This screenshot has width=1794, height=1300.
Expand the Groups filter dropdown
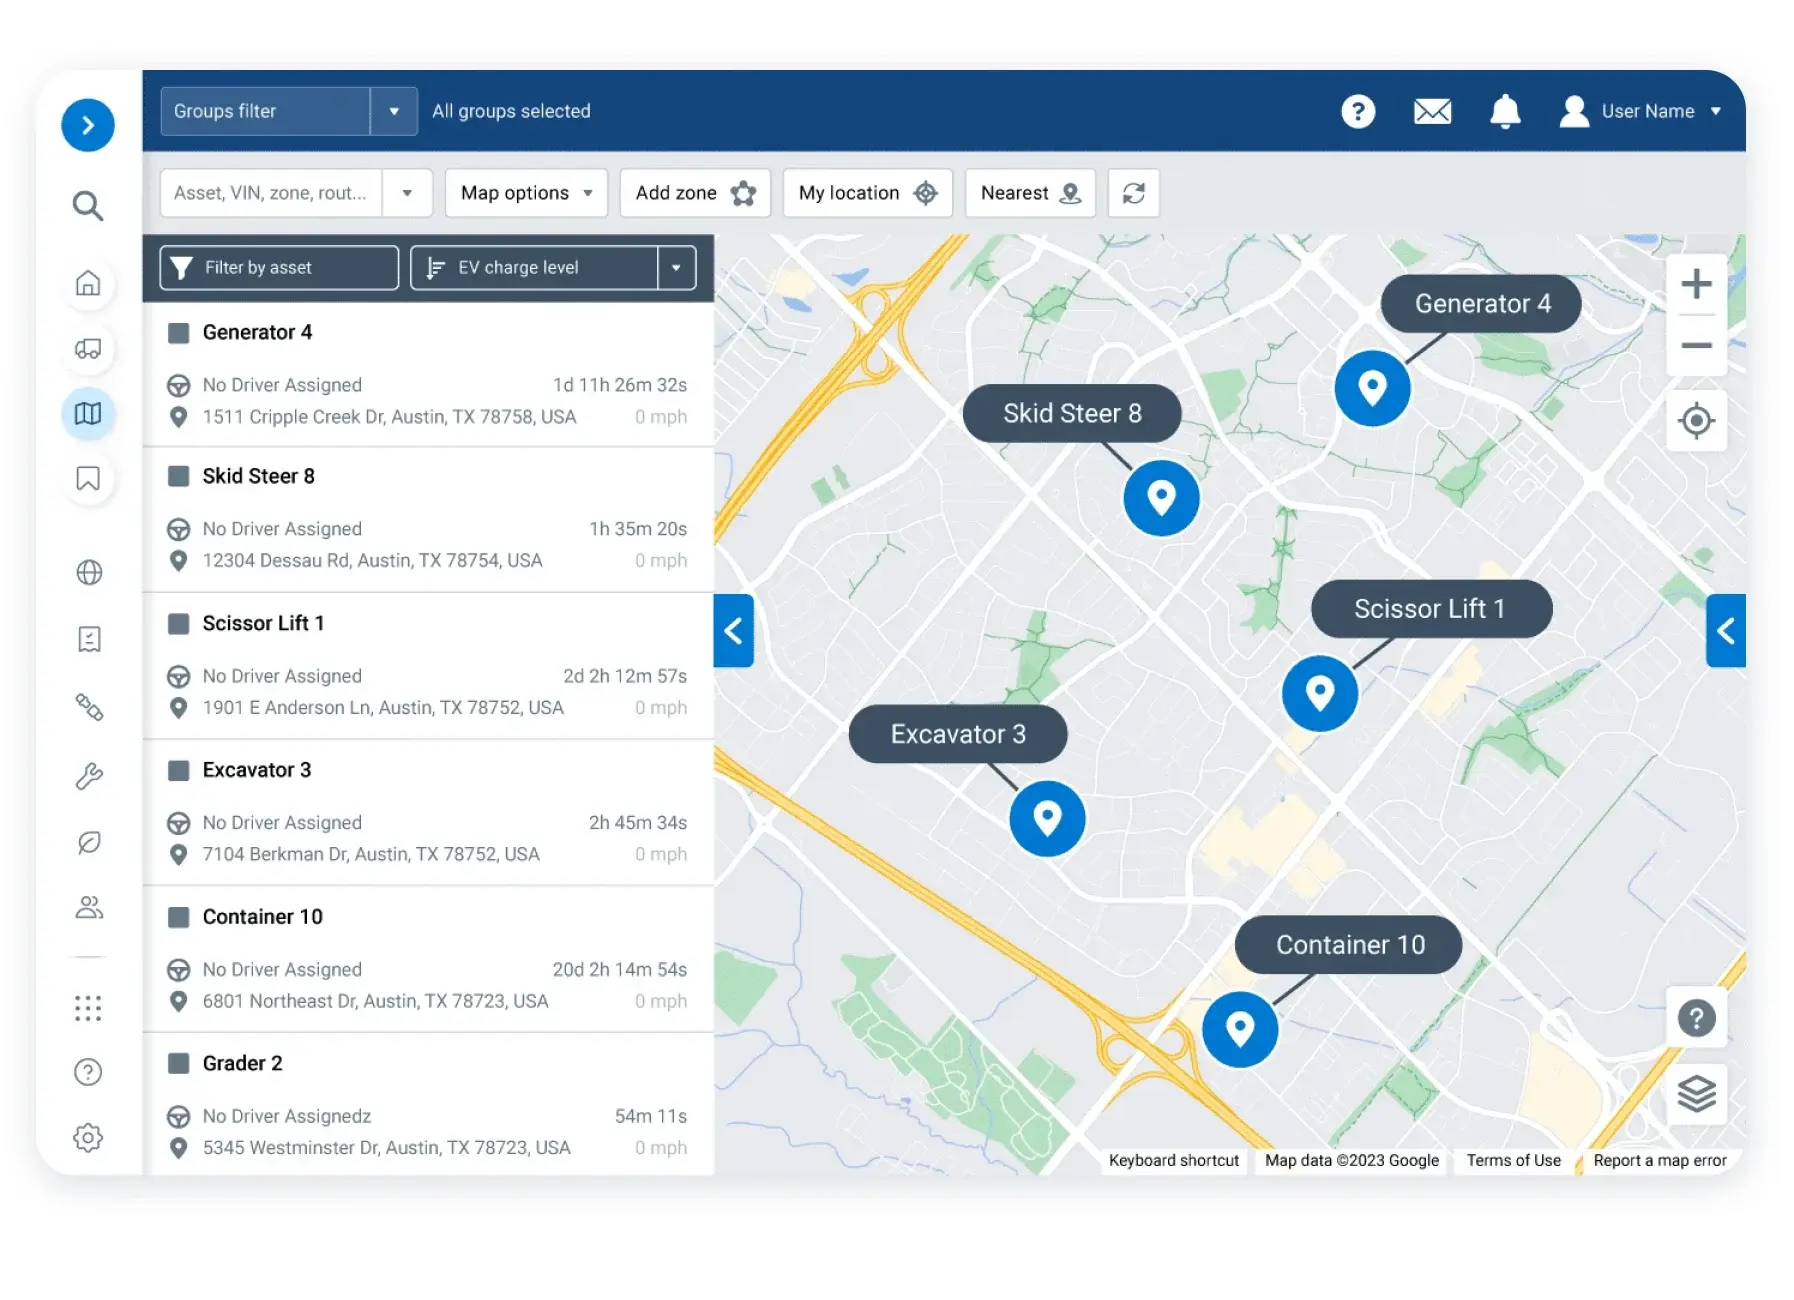(x=394, y=111)
